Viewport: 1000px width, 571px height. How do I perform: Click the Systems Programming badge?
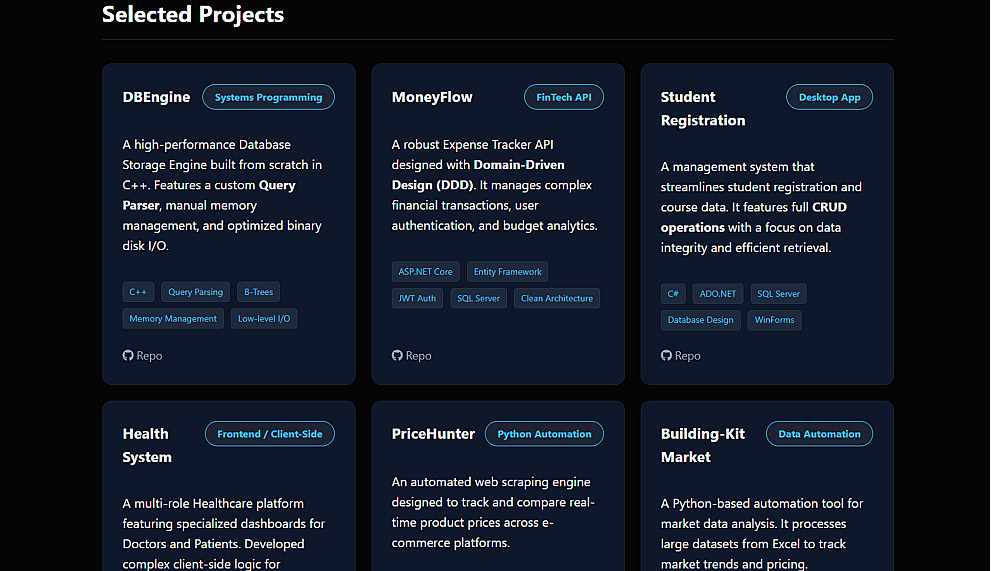coord(268,97)
